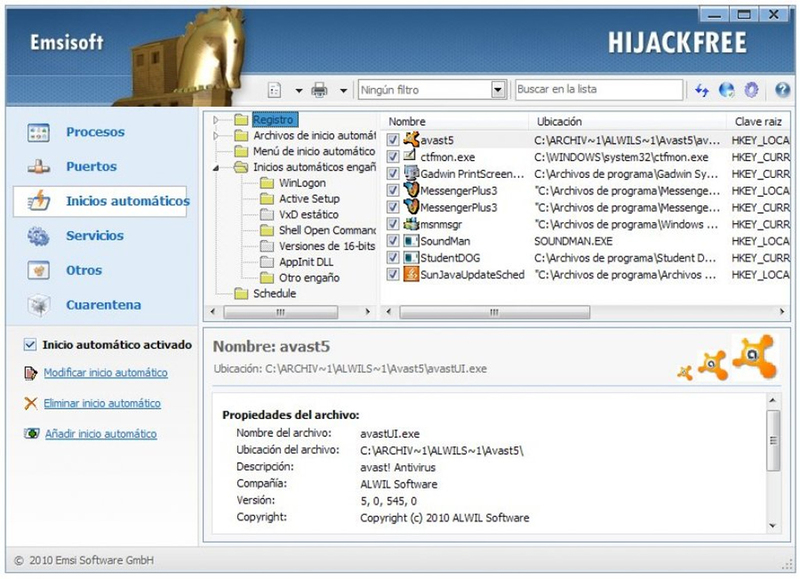The height and width of the screenshot is (579, 800).
Task: Expand the Archivos de inicio automát node
Action: click(x=216, y=136)
